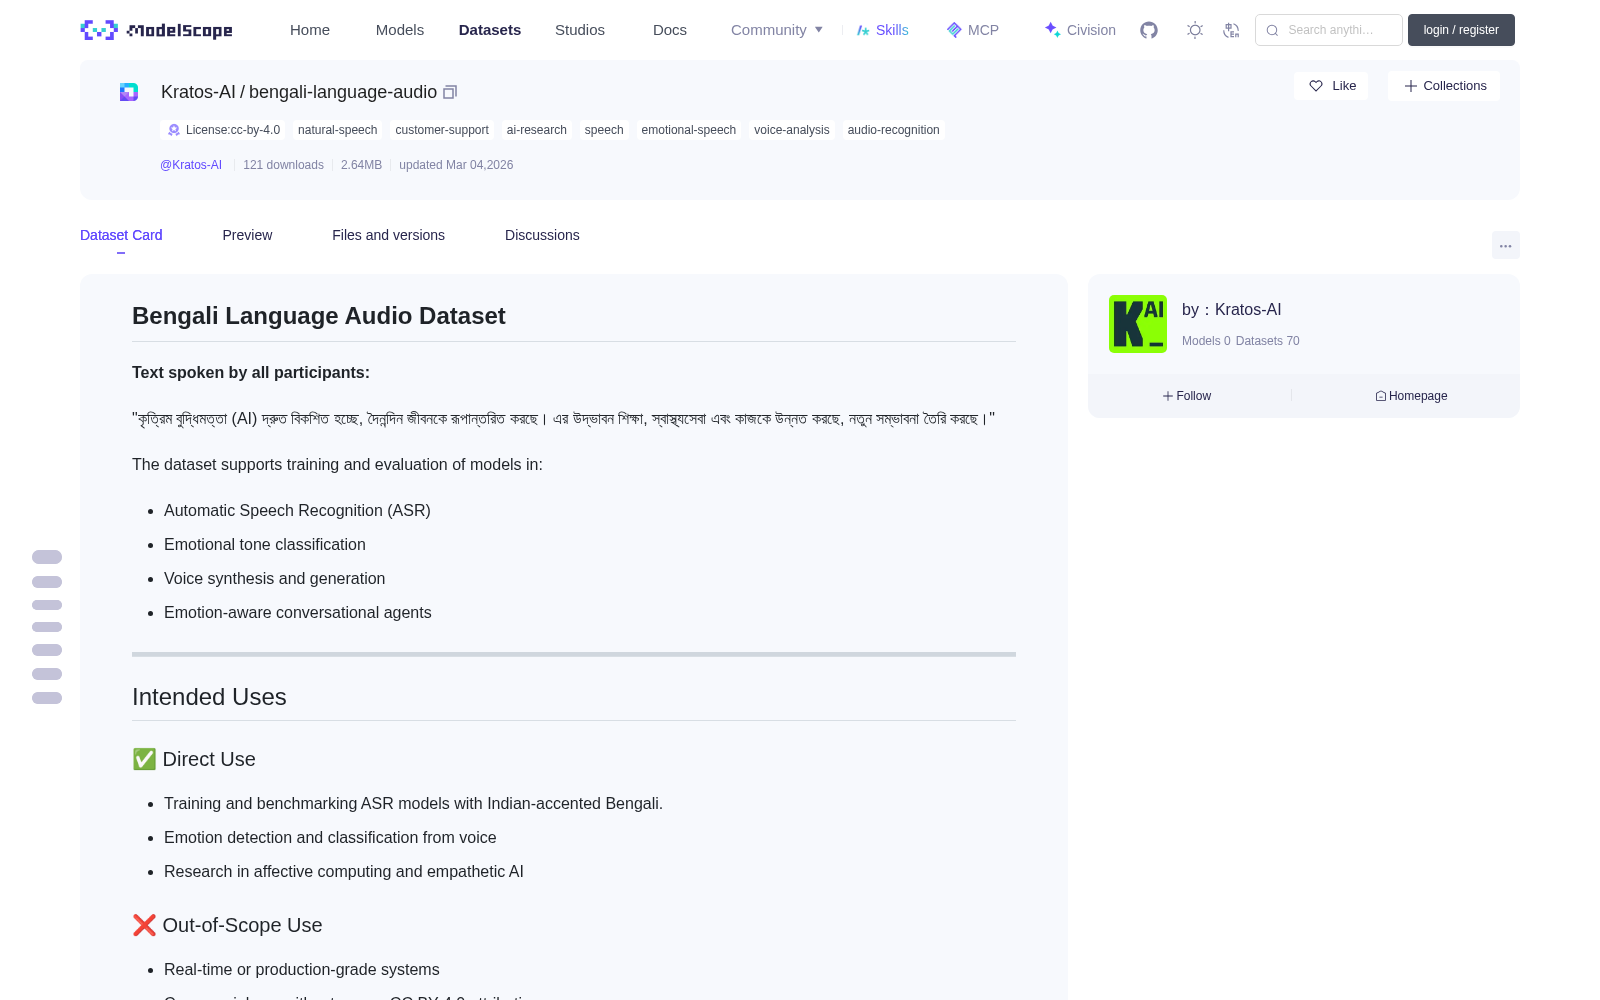Open the GitHub icon link

(1149, 30)
